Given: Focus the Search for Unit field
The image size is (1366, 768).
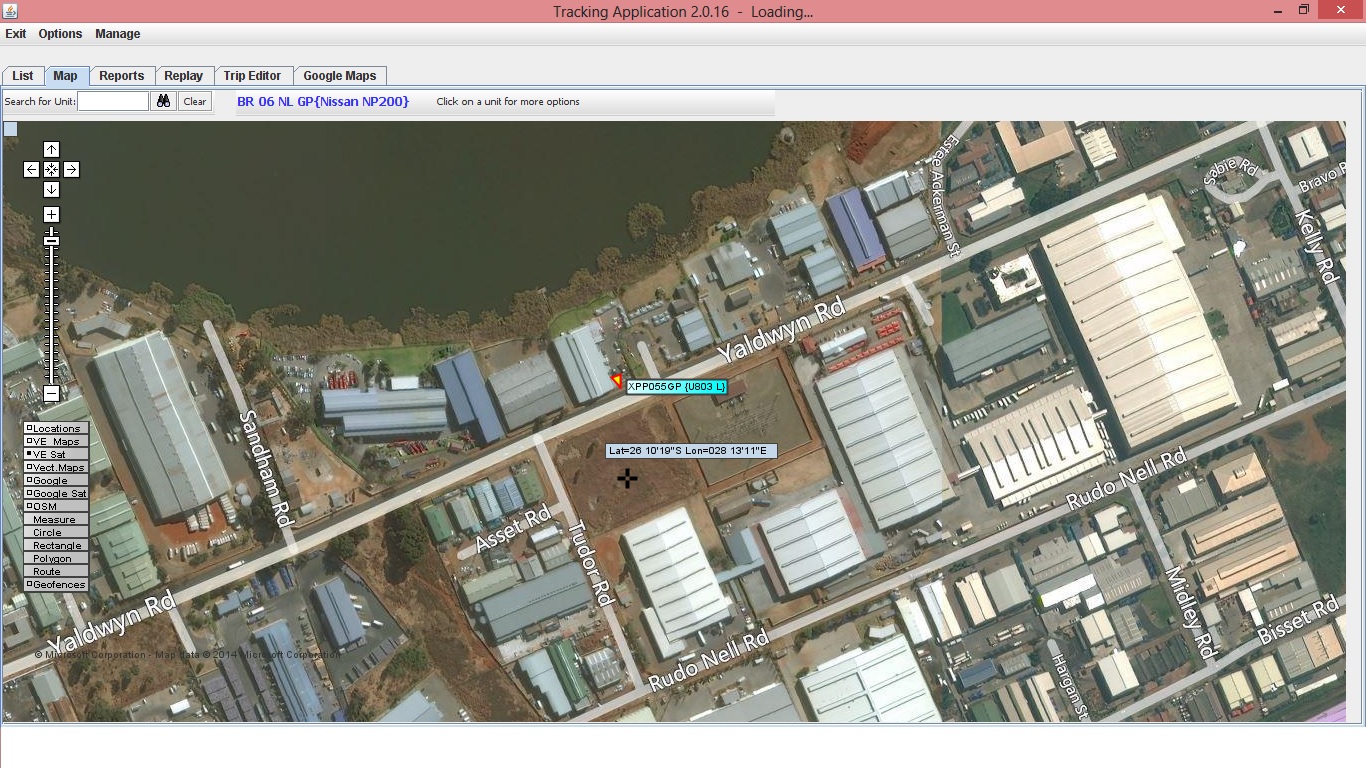Looking at the screenshot, I should (113, 101).
